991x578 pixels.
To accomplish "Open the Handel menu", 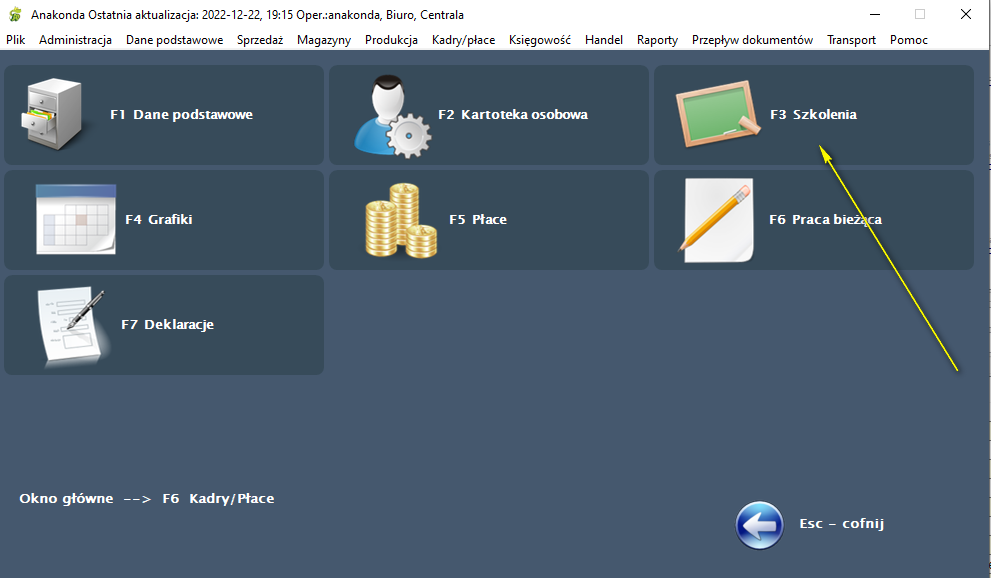I will 604,40.
